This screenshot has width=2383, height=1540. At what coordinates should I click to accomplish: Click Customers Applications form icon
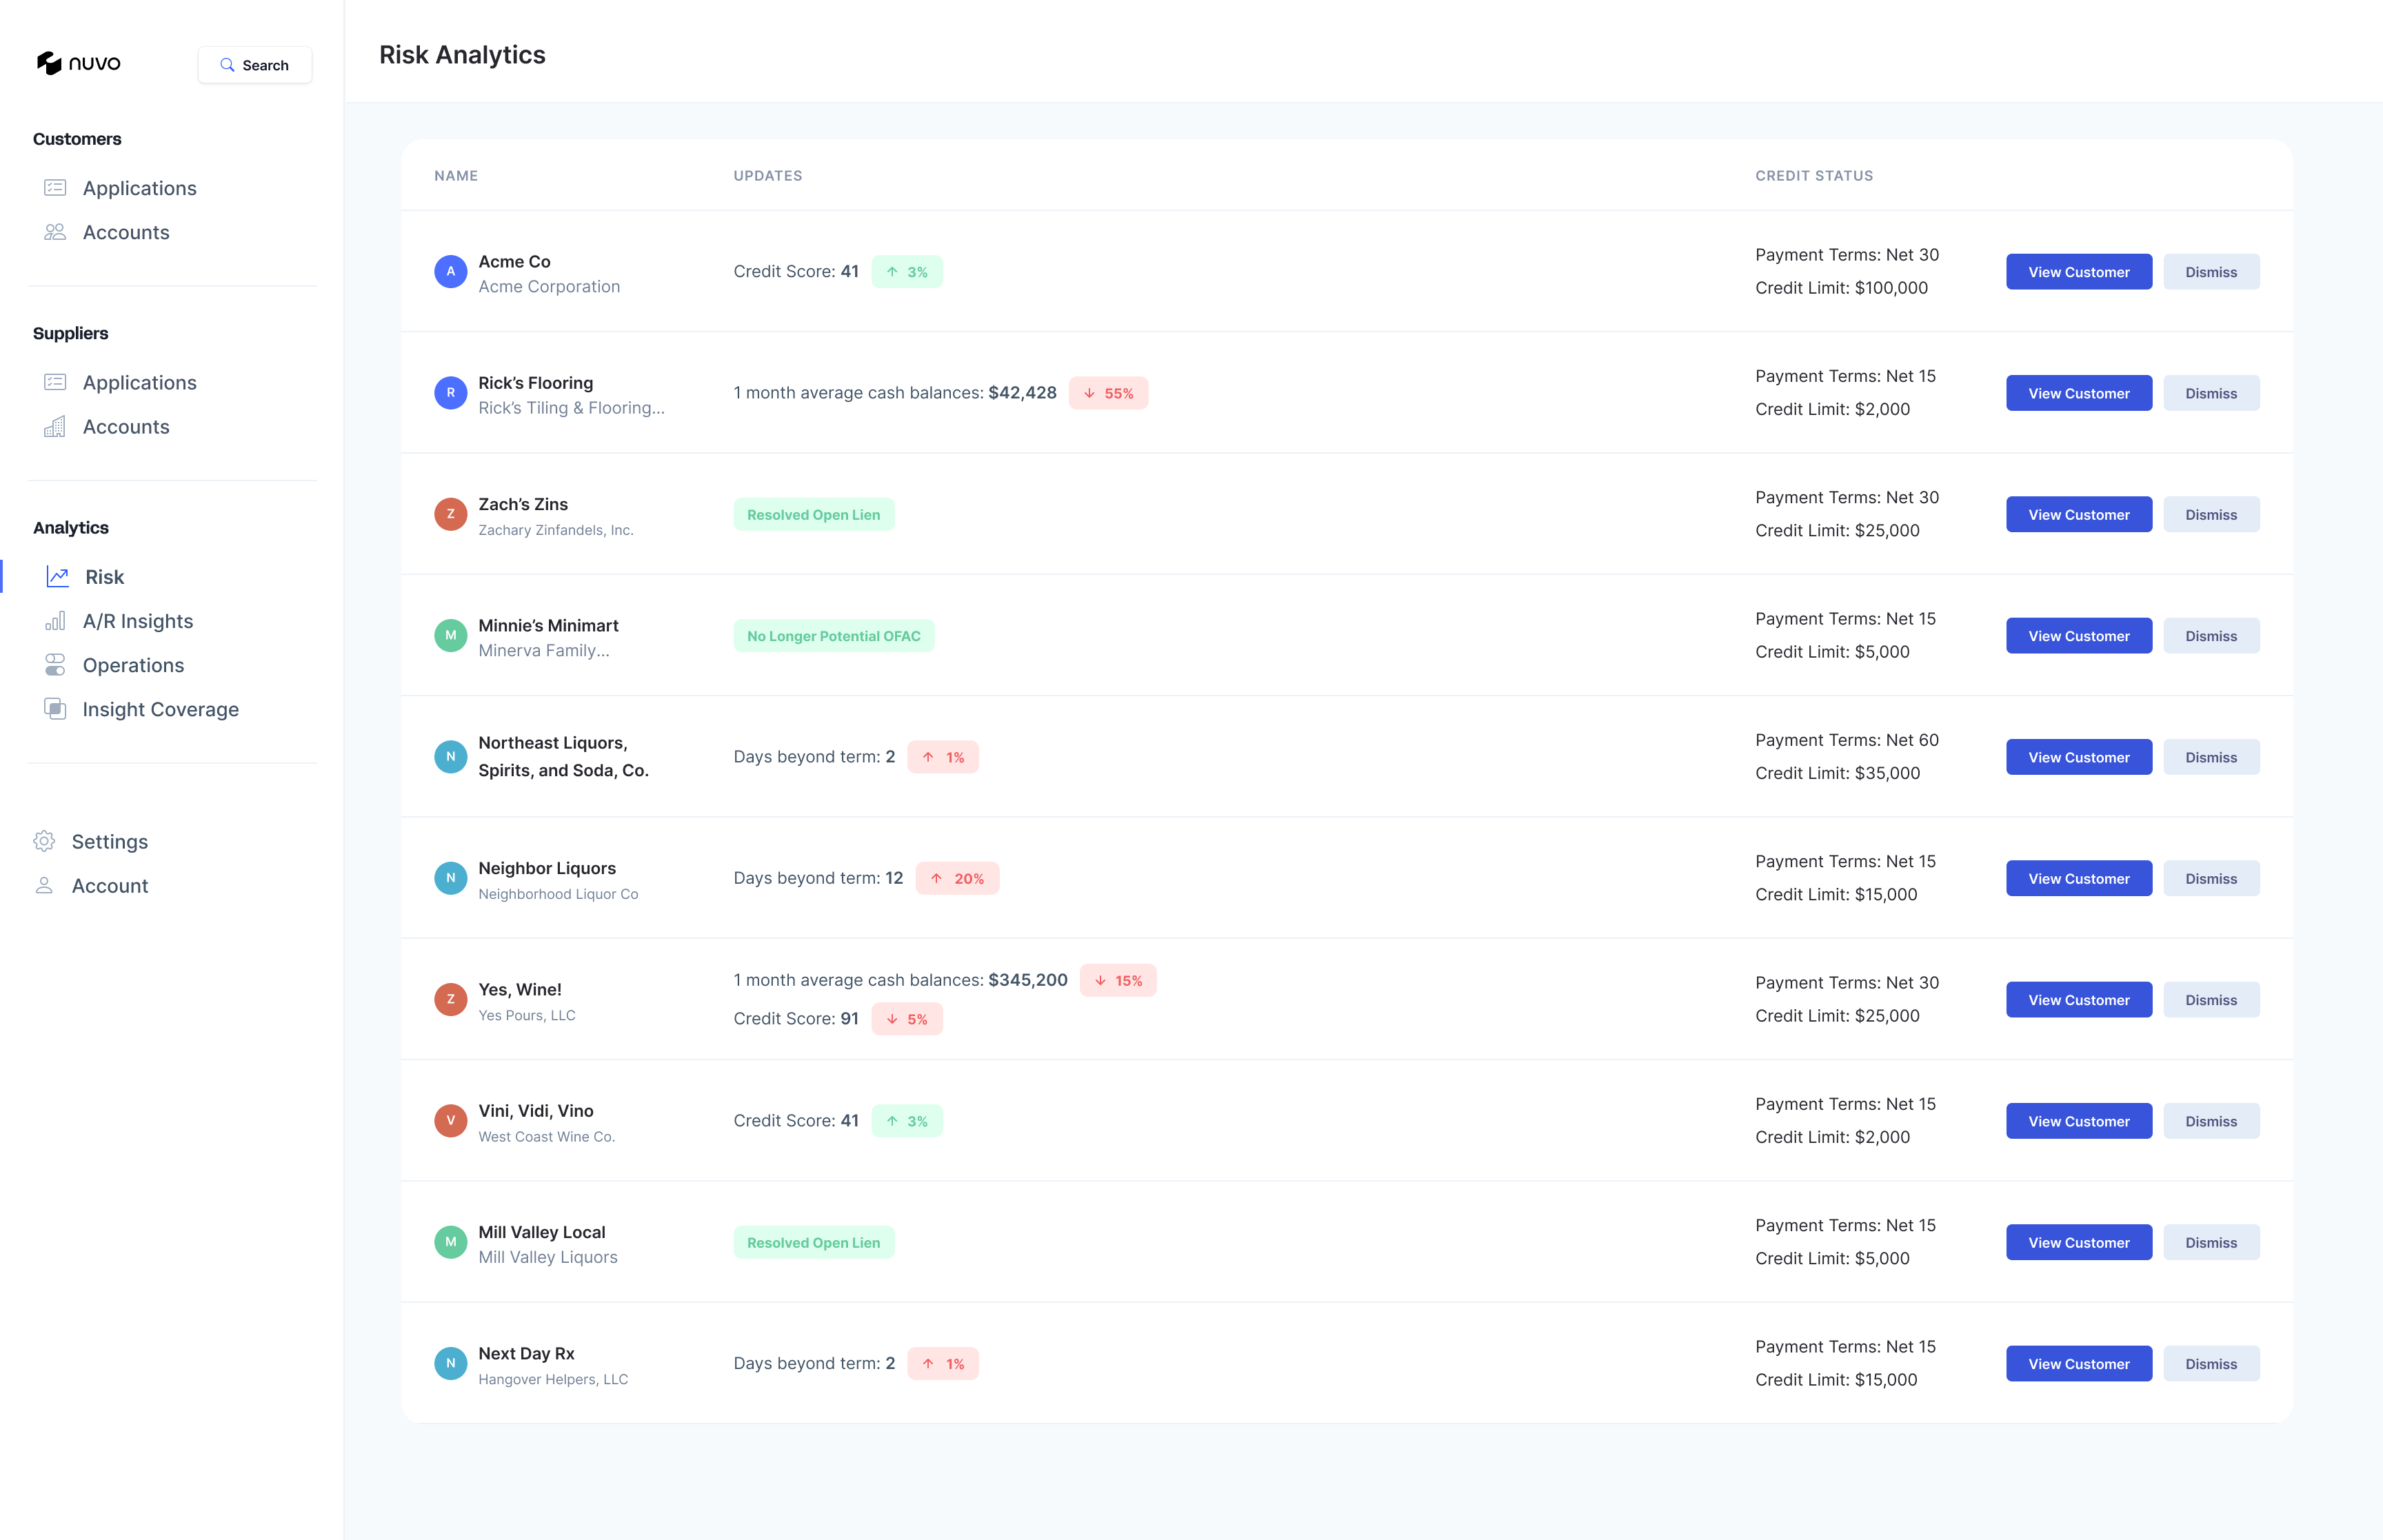(55, 188)
